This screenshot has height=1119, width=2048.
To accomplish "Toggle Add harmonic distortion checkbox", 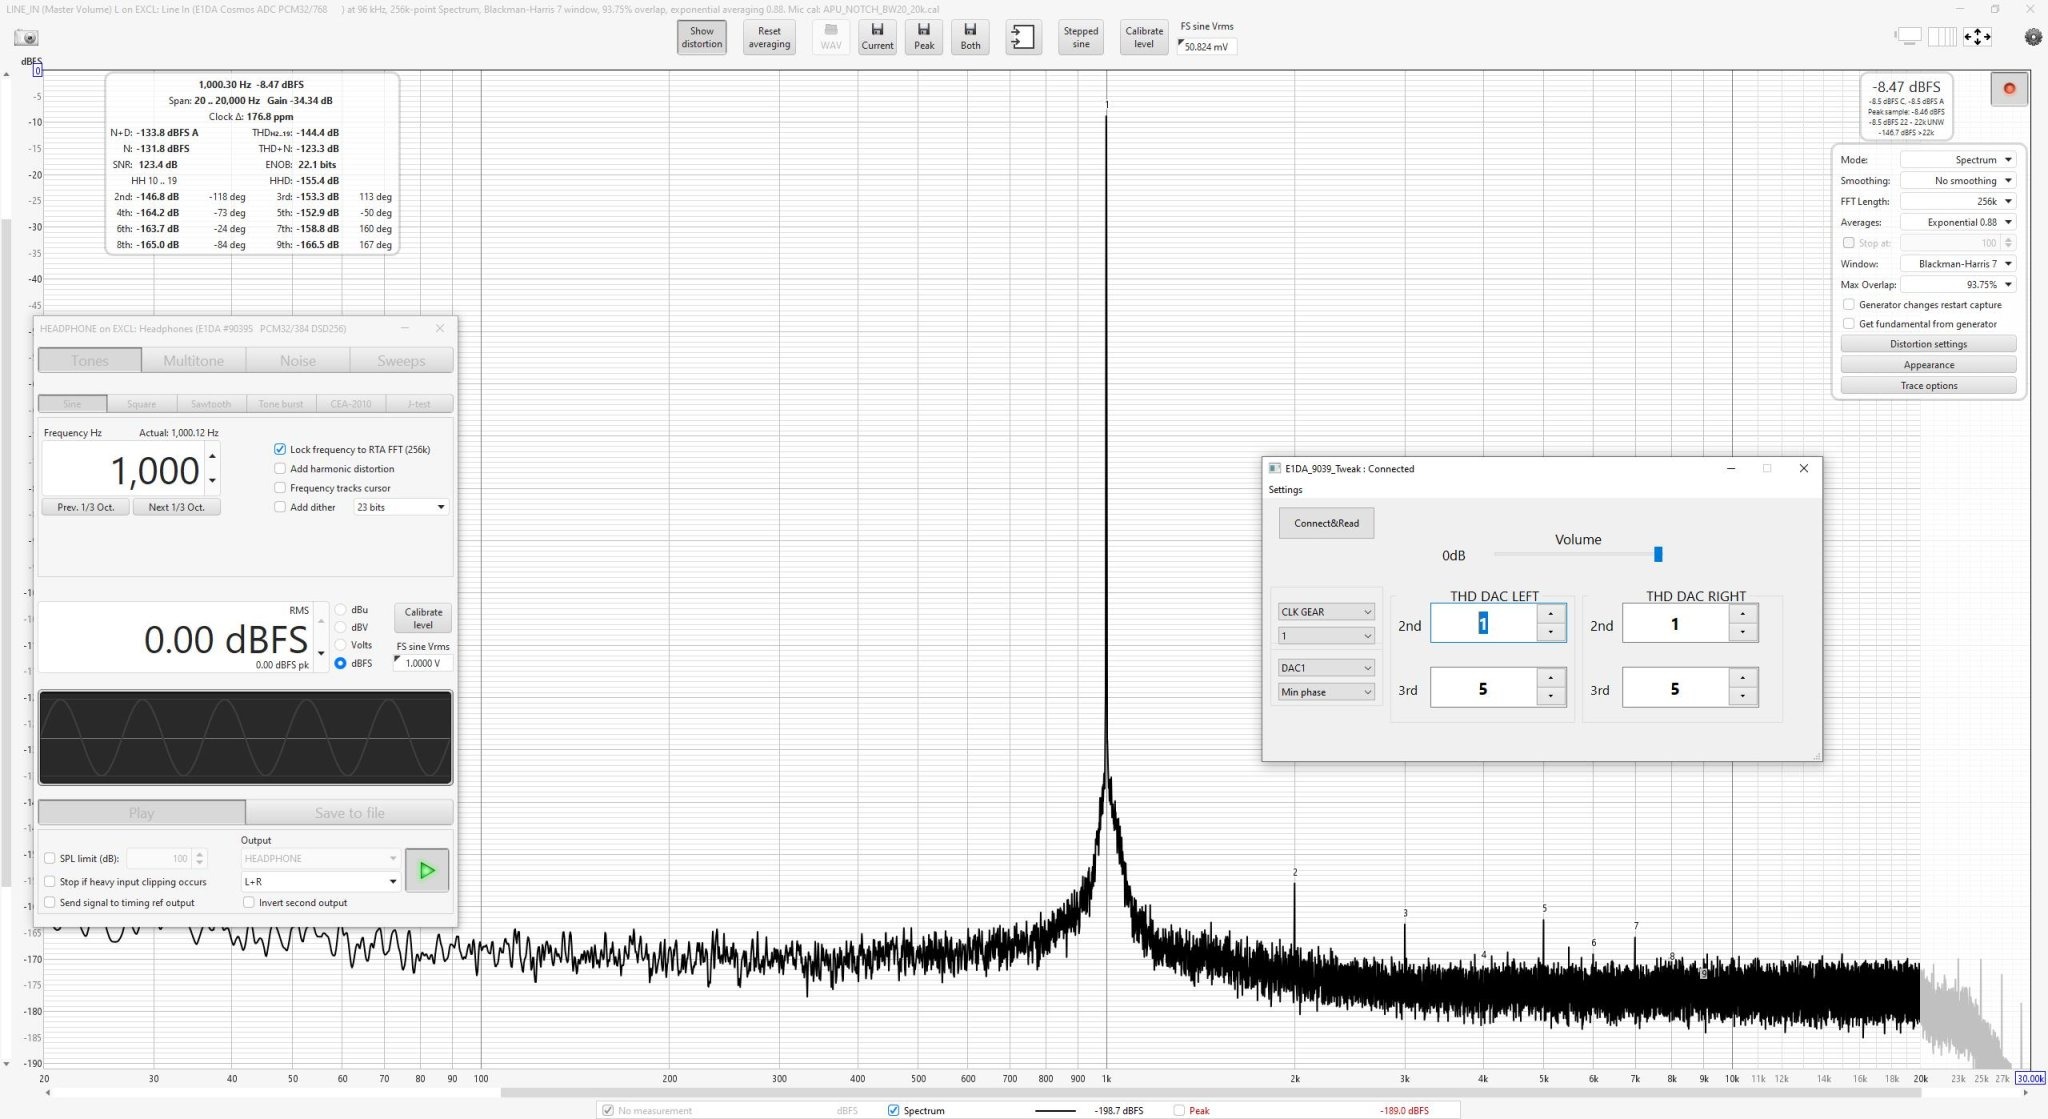I will [280, 468].
